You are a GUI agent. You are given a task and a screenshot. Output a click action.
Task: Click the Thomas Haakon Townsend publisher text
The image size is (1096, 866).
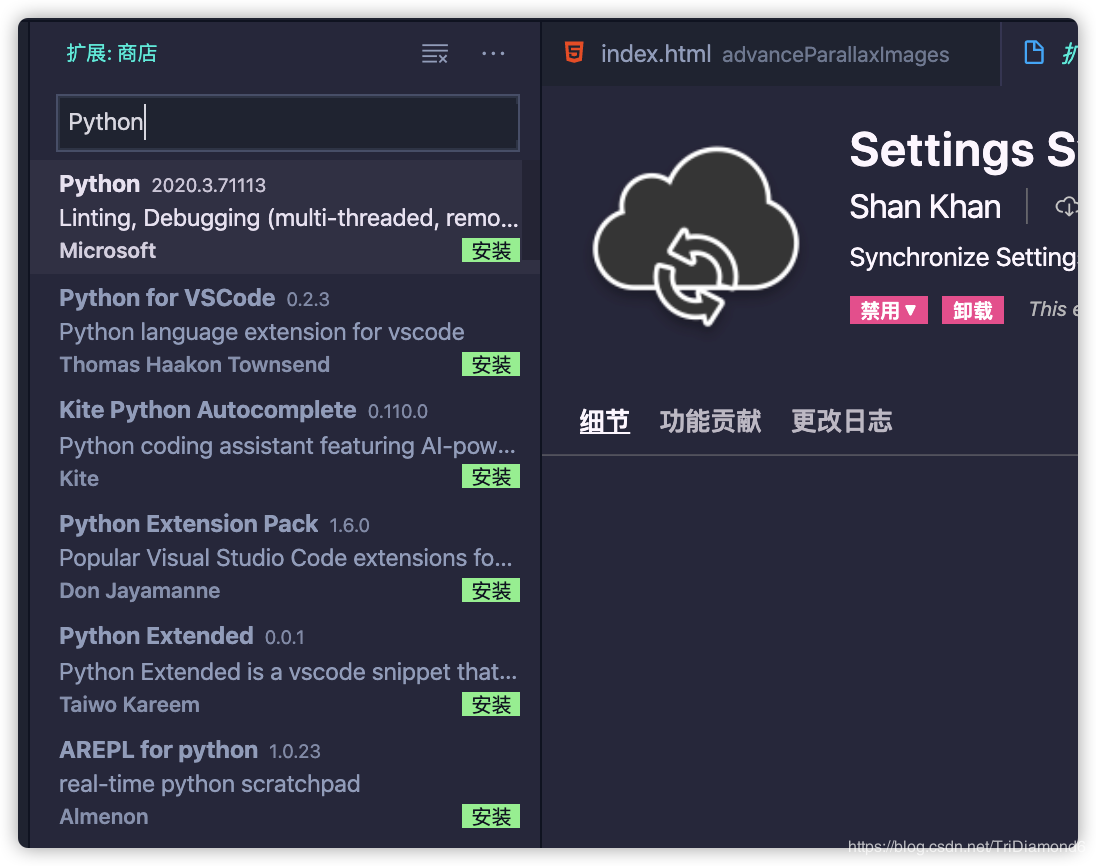click(x=194, y=364)
